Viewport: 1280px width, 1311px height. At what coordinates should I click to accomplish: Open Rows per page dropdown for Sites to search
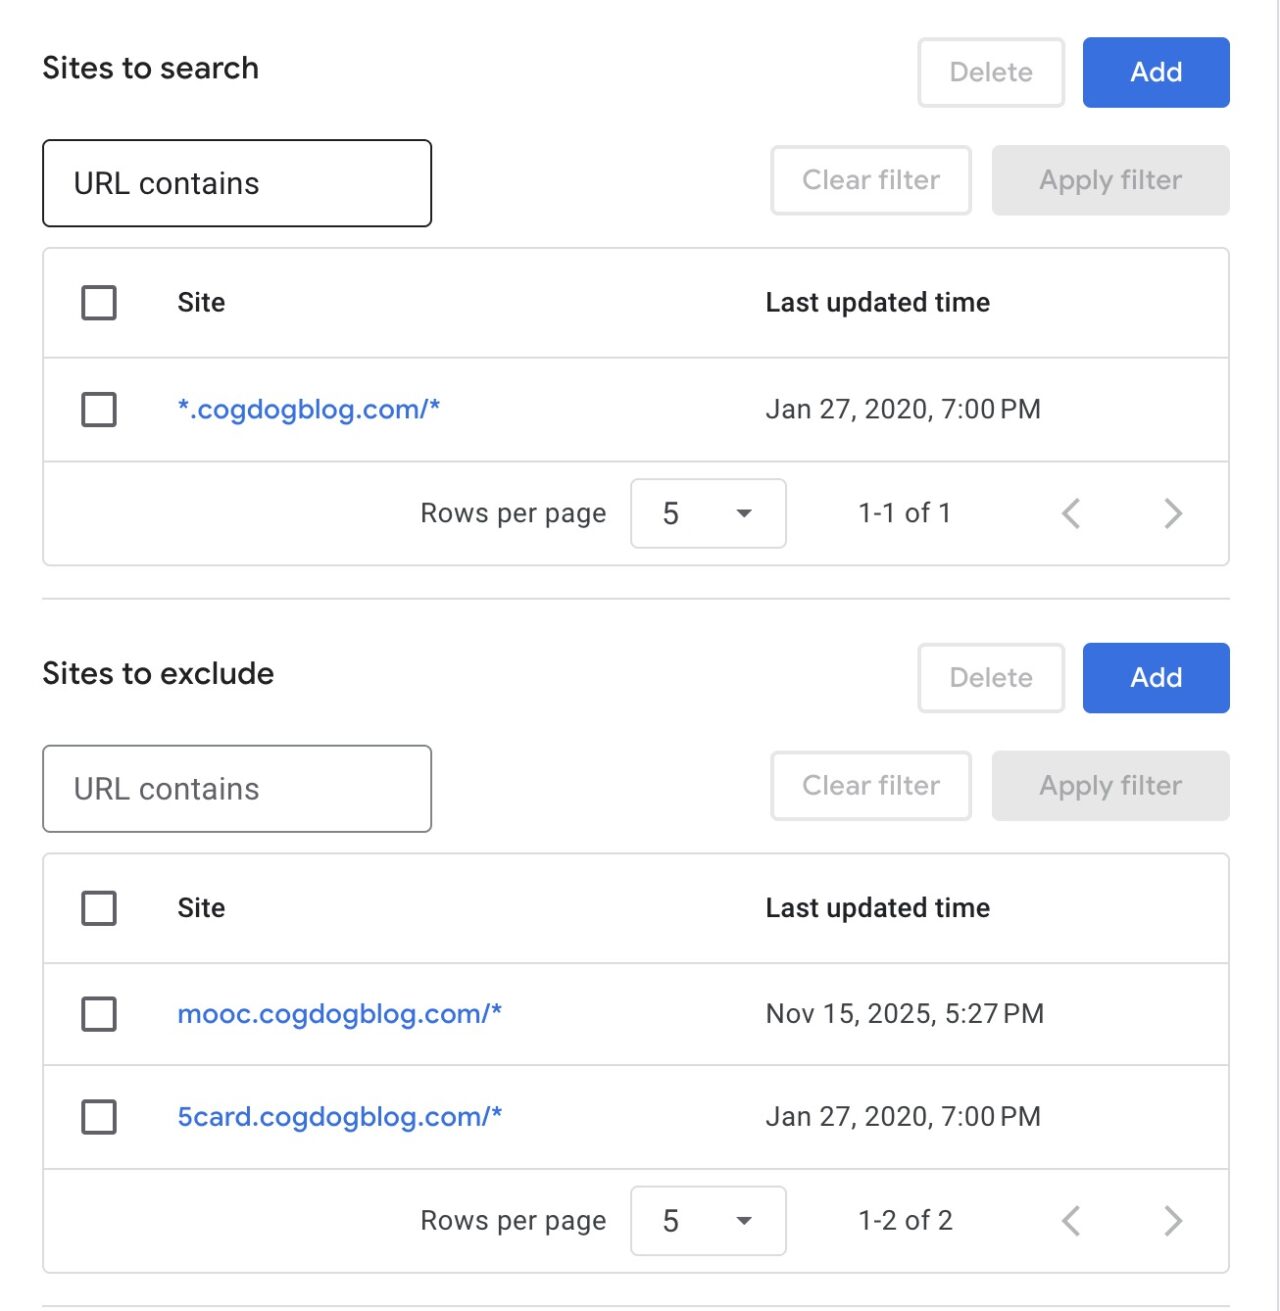coord(708,514)
